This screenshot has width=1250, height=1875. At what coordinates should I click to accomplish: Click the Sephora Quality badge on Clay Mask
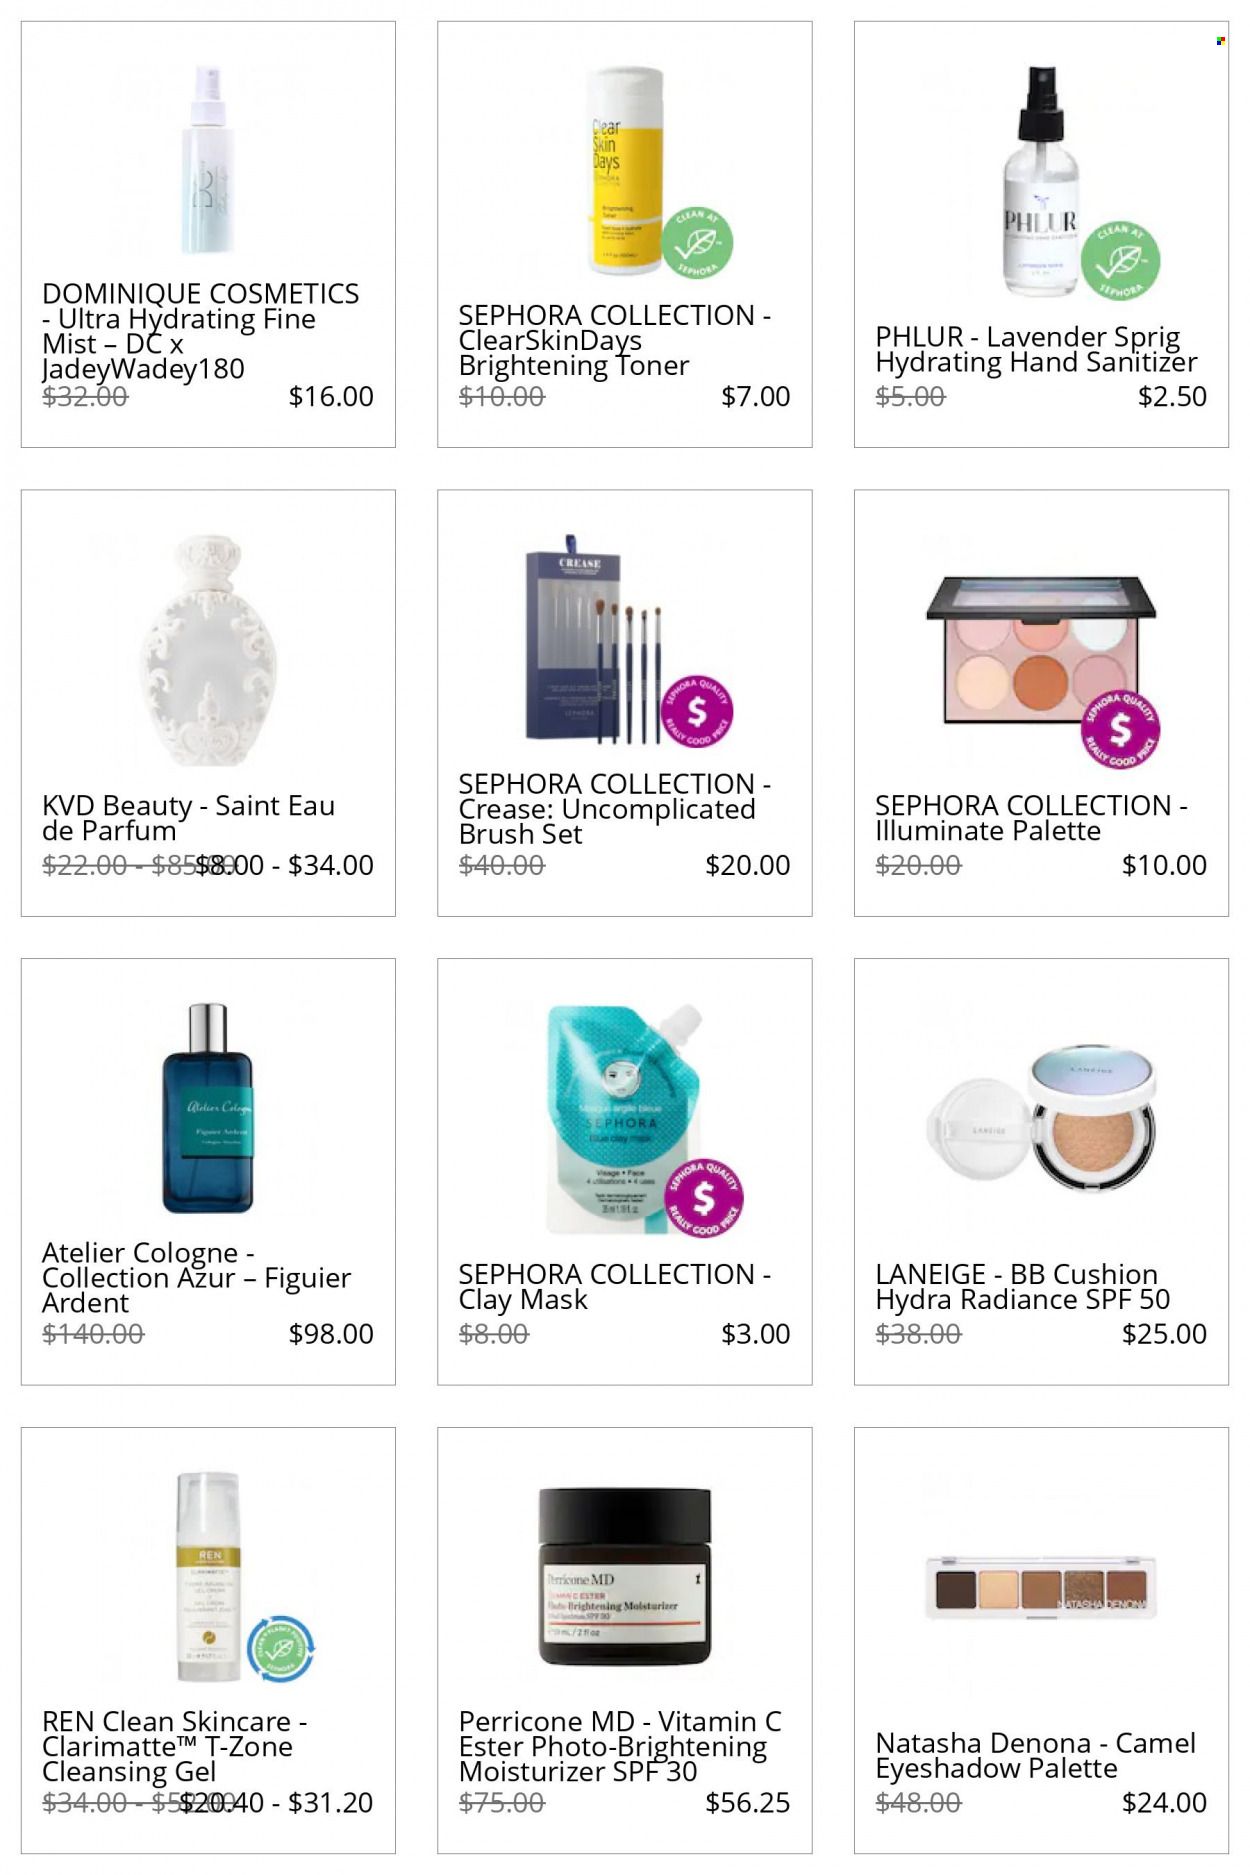705,1198
